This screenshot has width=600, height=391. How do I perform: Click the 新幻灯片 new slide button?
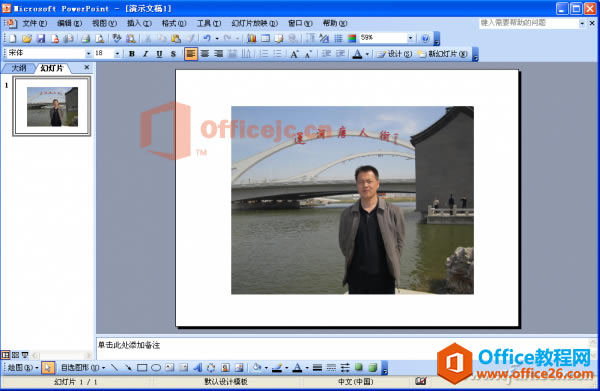tap(442, 54)
